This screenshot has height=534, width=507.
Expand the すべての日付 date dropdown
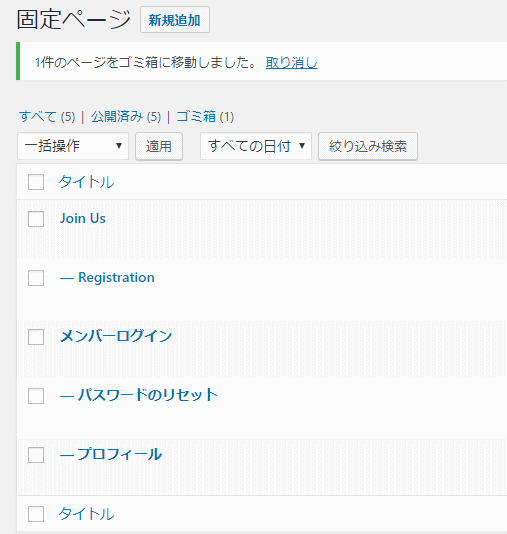[x=256, y=146]
